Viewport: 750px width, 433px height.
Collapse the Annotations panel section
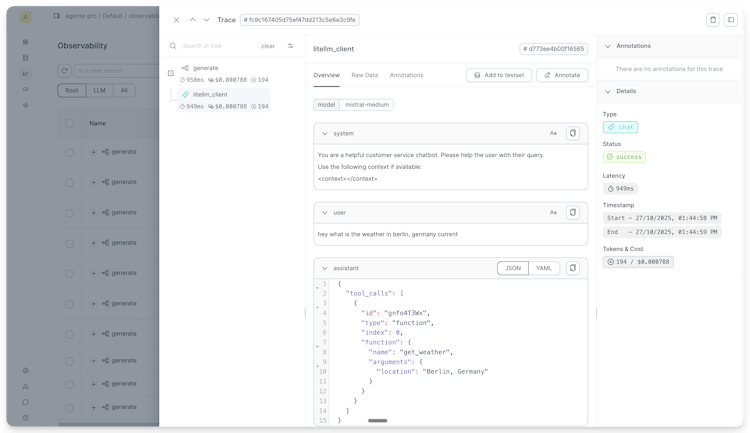pos(608,46)
